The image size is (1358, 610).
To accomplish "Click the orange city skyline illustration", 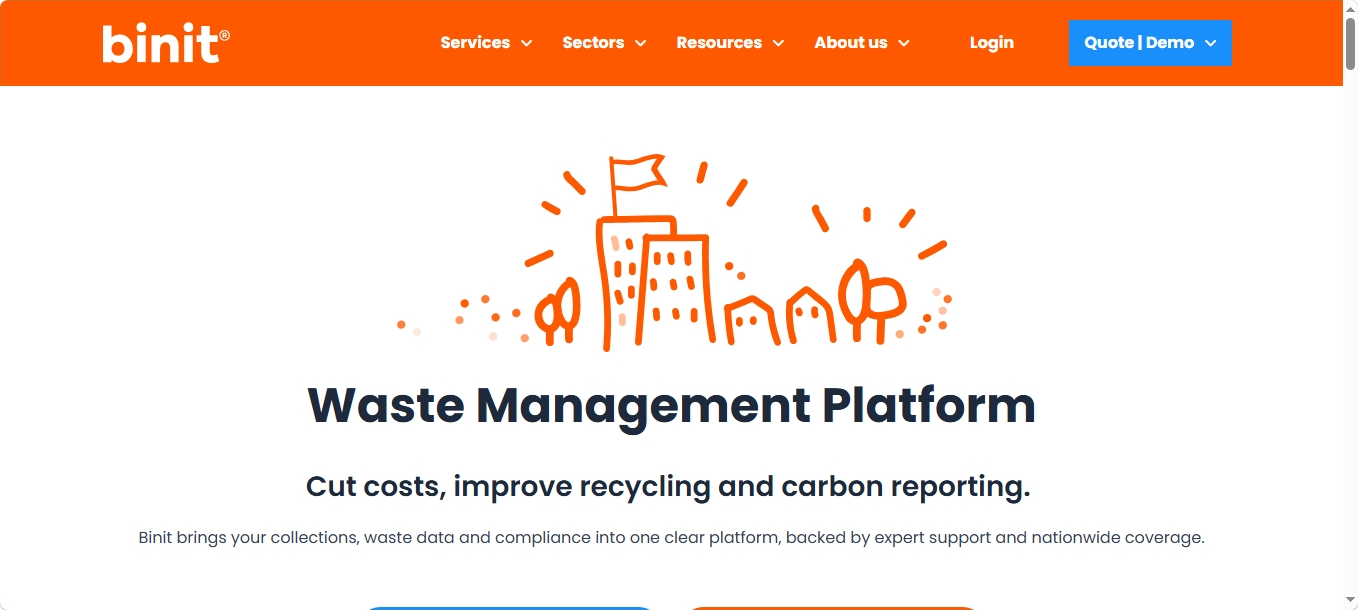I will (675, 253).
